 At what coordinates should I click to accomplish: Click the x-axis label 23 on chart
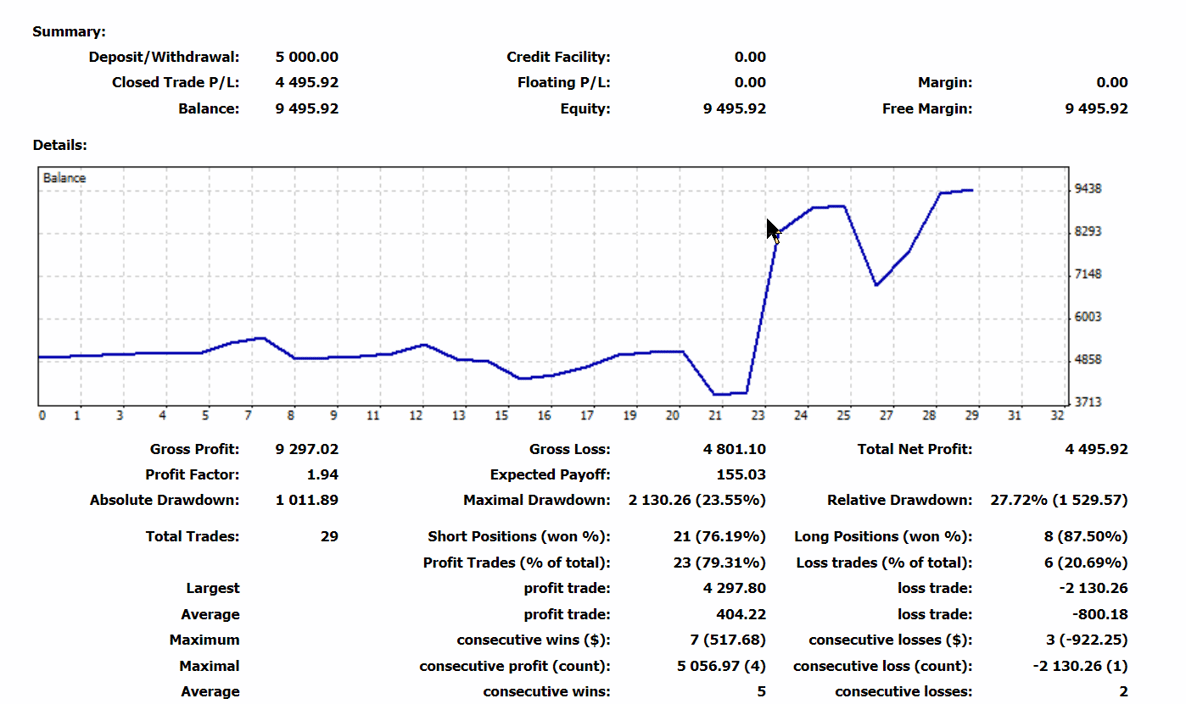758,415
